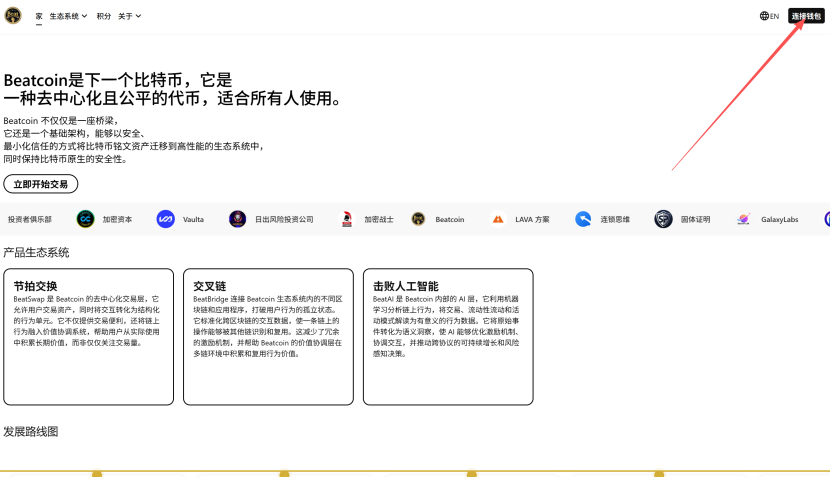Click the 发展路线图 section heading
The height and width of the screenshot is (477, 830).
pyautogui.click(x=31, y=431)
